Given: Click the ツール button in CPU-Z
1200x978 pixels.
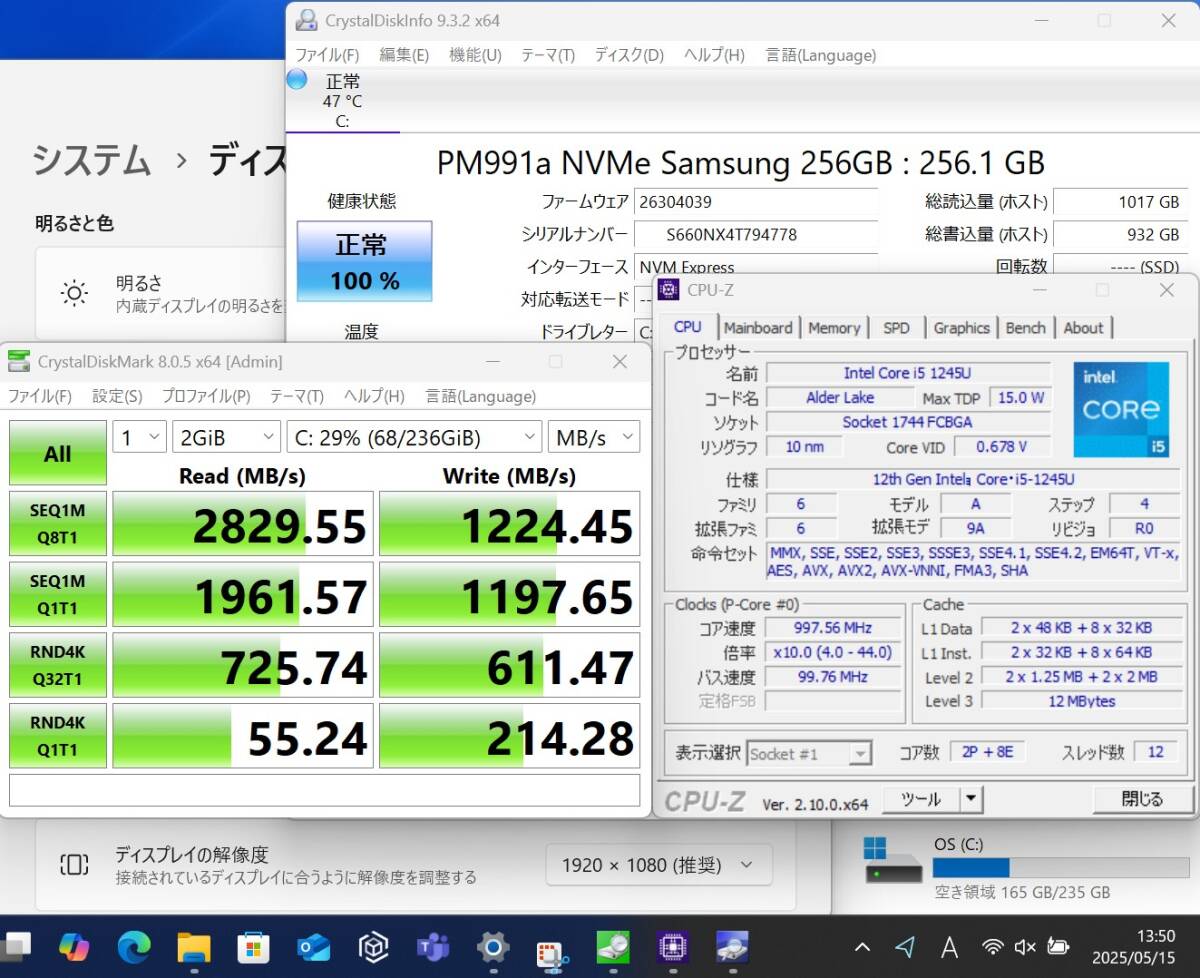Looking at the screenshot, I should coord(921,799).
